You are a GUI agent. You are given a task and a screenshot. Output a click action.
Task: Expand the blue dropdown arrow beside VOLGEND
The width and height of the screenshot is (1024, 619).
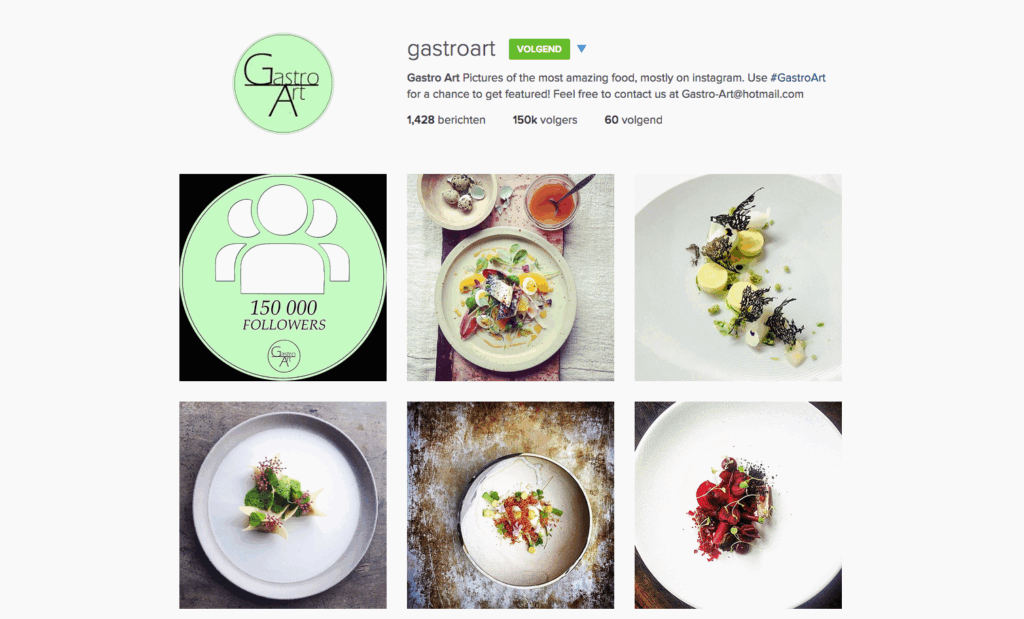coord(581,48)
